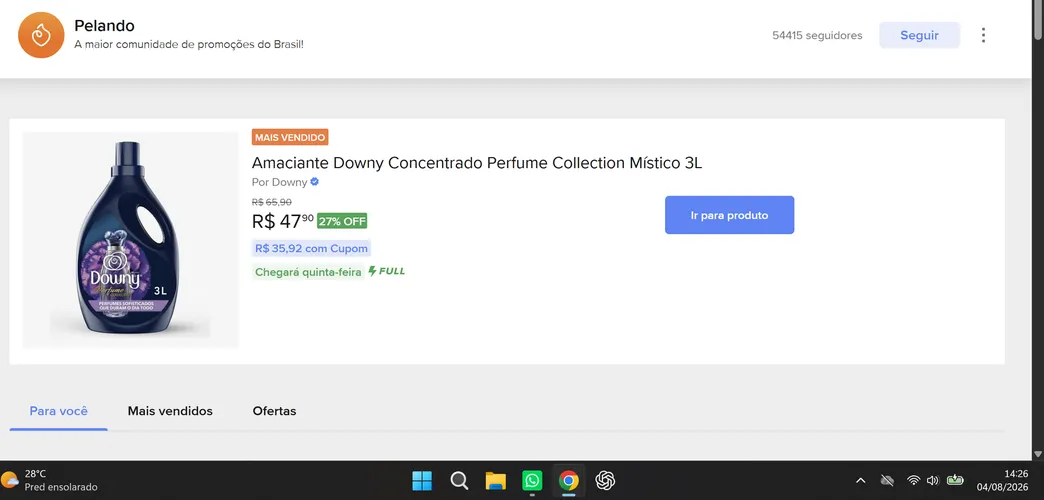Click the volume speaker icon
The width and height of the screenshot is (1044, 500).
pos(933,480)
